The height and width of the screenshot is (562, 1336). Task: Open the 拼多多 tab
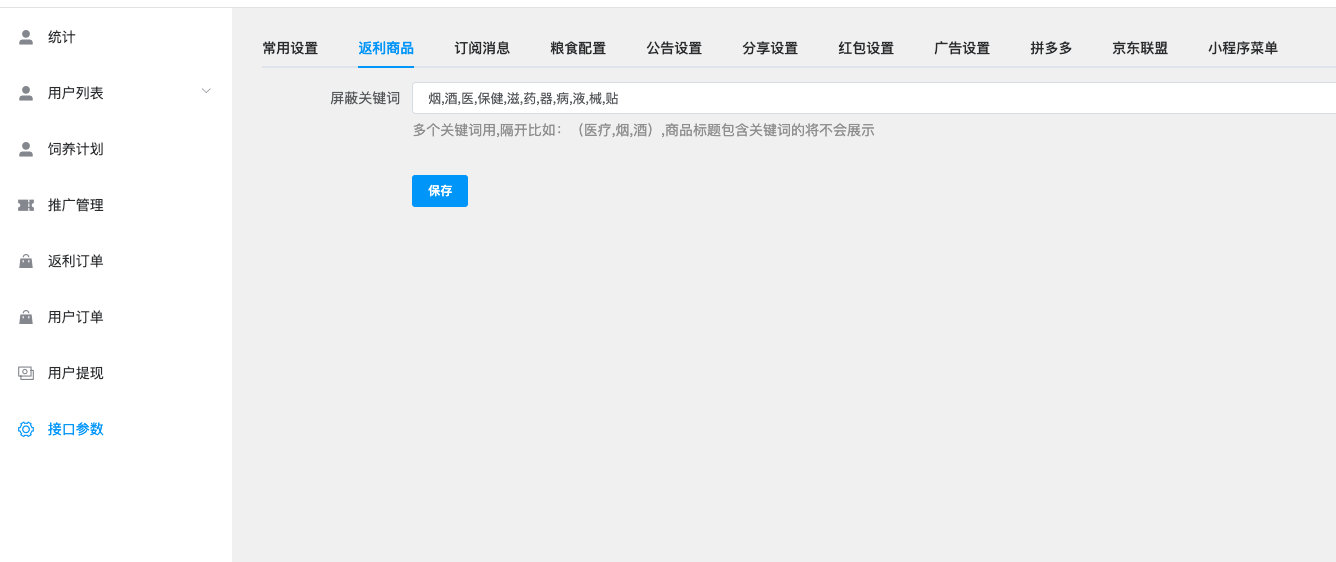coord(1051,48)
